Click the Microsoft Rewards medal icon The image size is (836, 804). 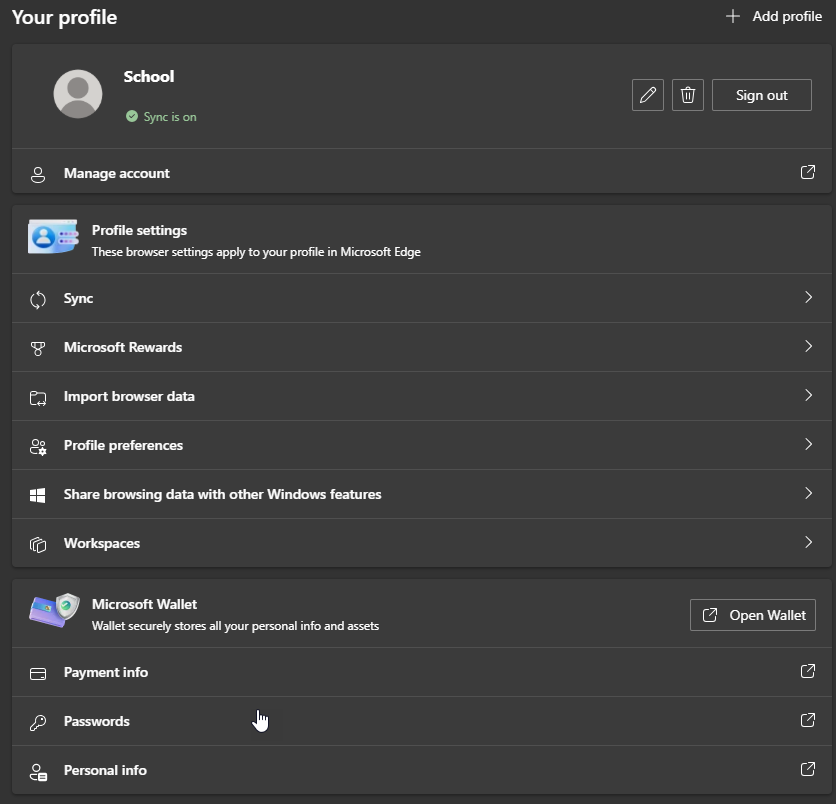(x=38, y=348)
